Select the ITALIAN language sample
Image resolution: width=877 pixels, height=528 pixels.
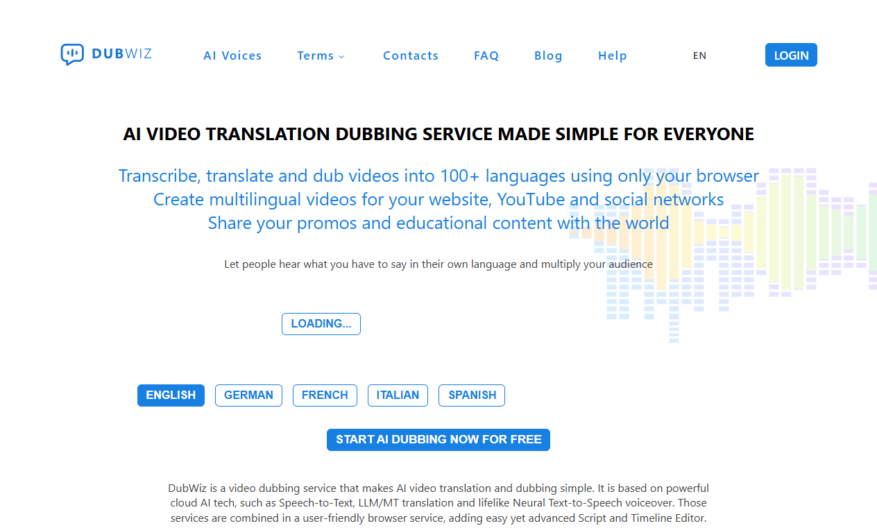coord(398,395)
